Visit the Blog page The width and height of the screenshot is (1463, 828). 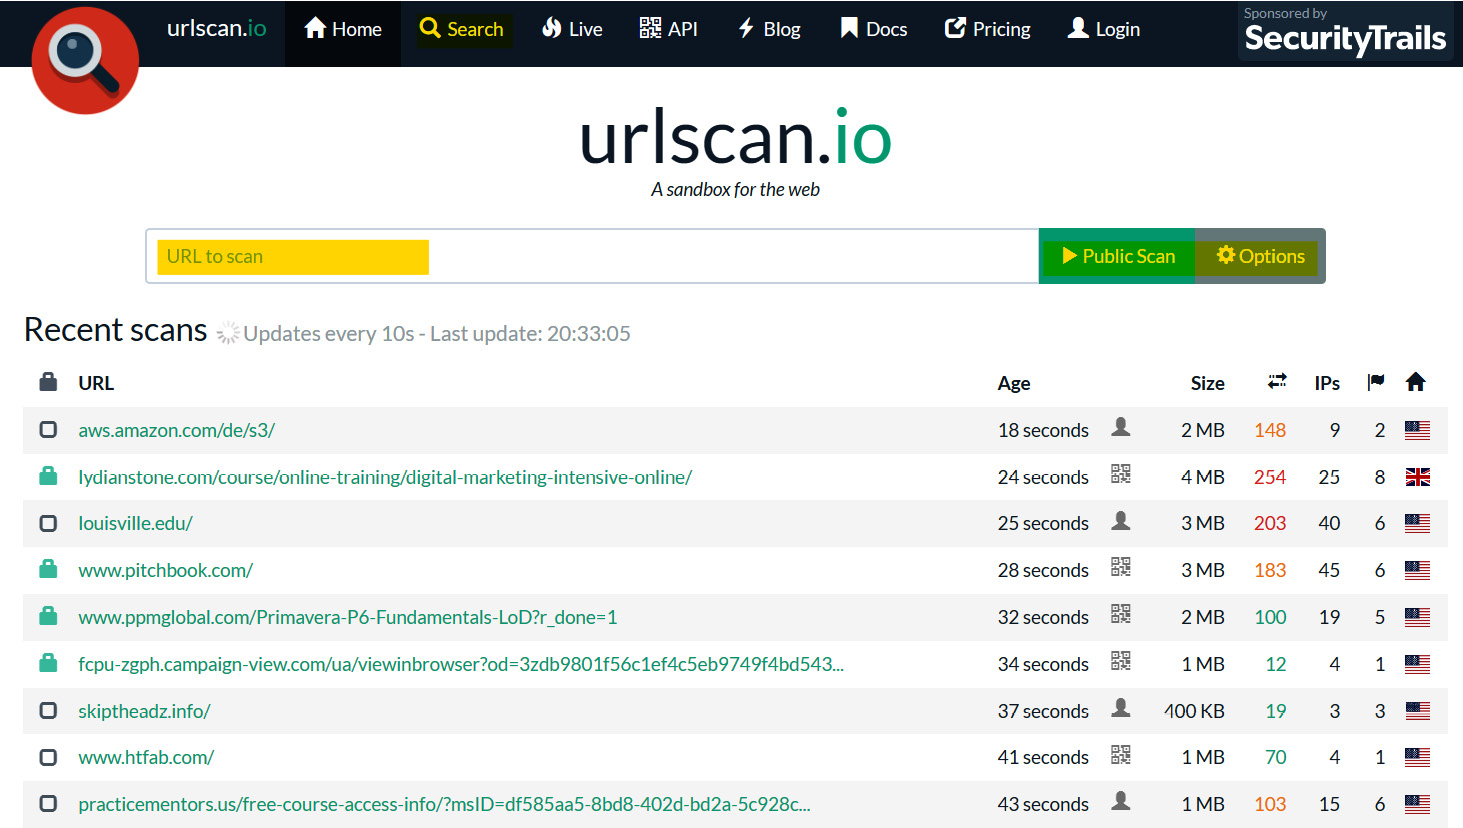tap(769, 29)
